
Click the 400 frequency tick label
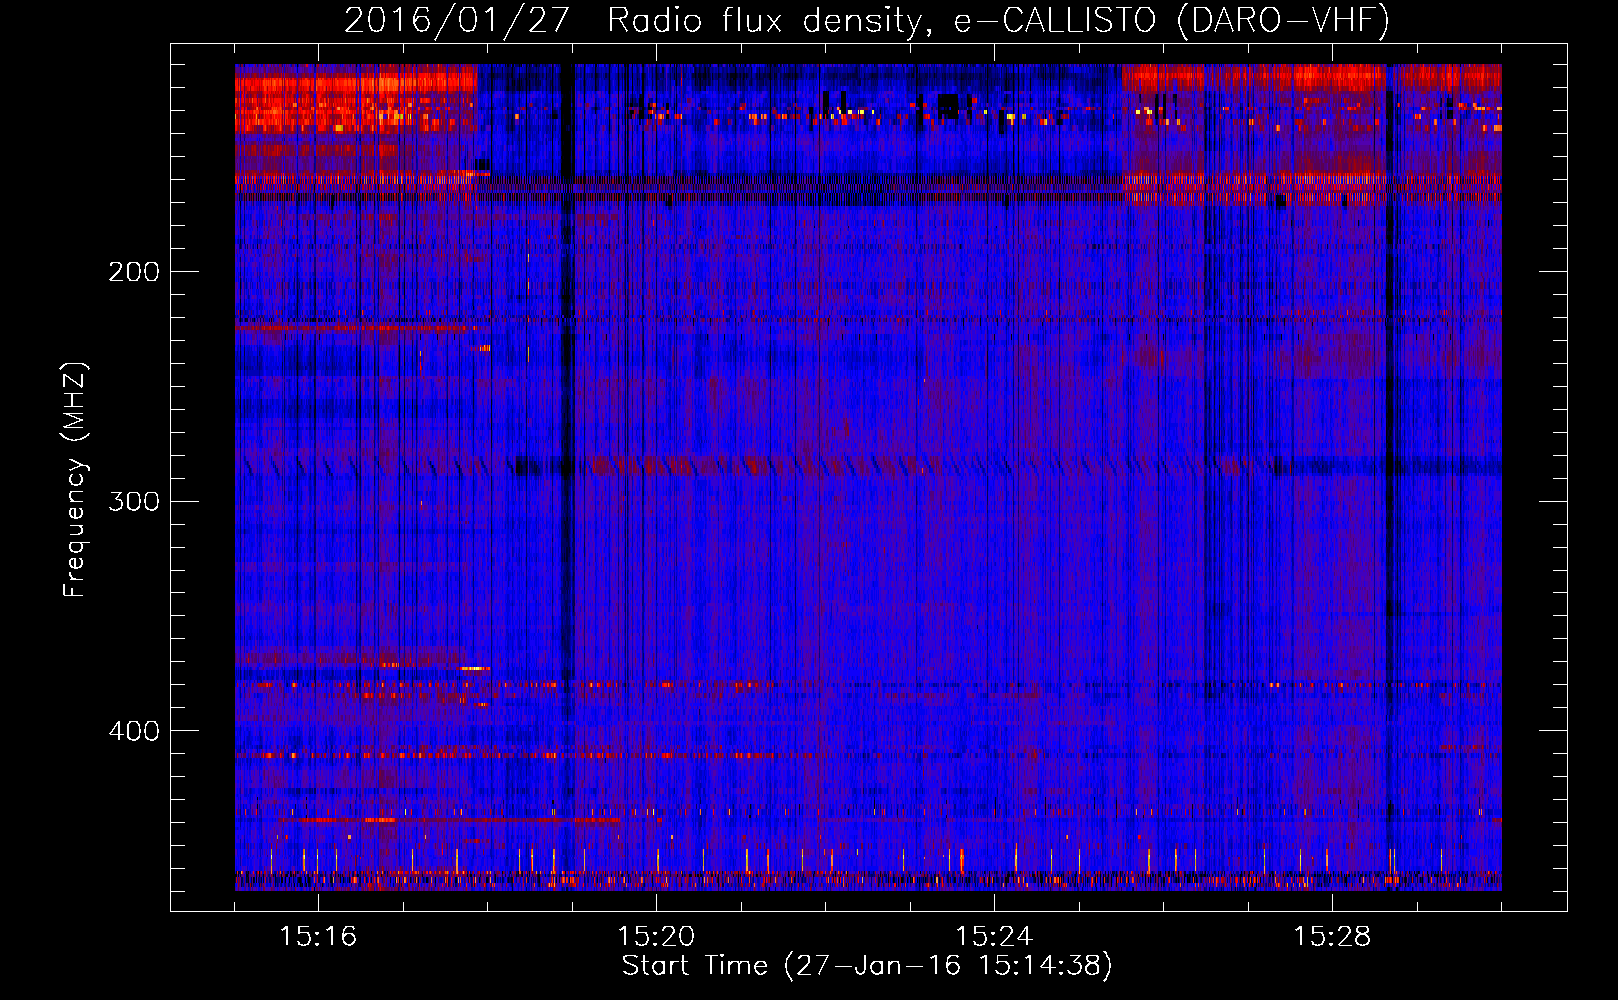click(134, 731)
